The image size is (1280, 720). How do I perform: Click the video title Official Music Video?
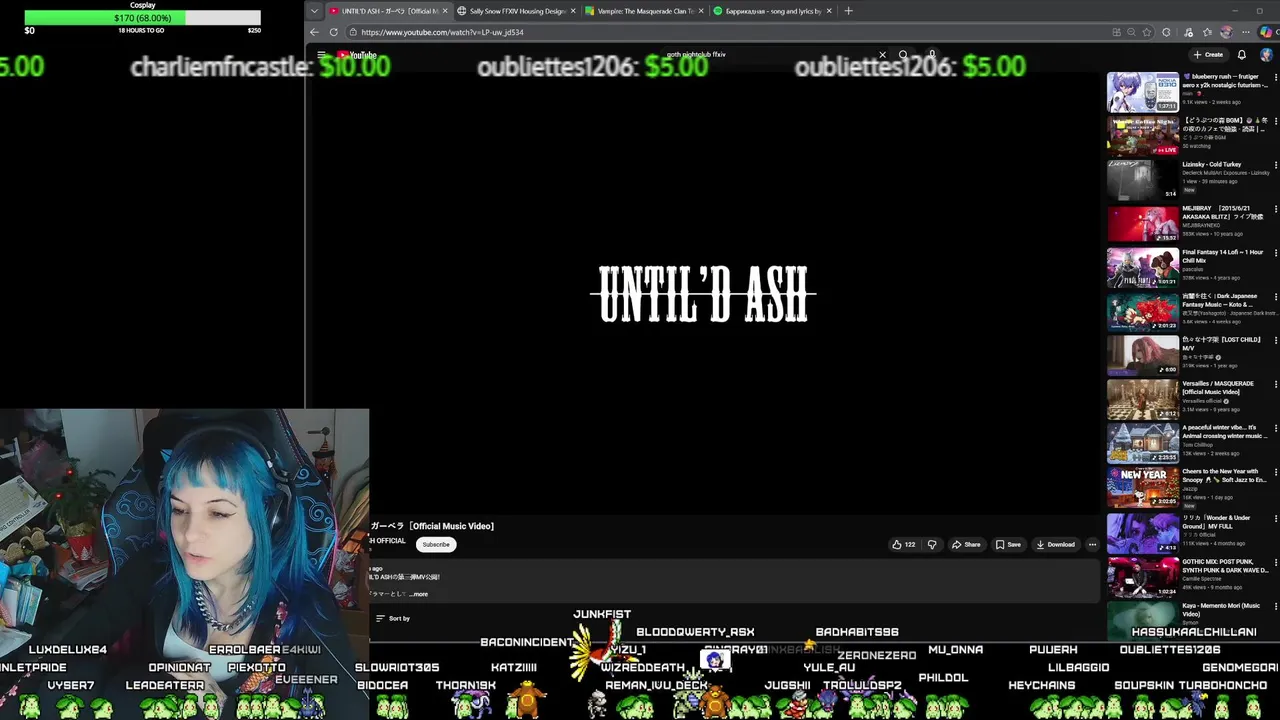432,526
